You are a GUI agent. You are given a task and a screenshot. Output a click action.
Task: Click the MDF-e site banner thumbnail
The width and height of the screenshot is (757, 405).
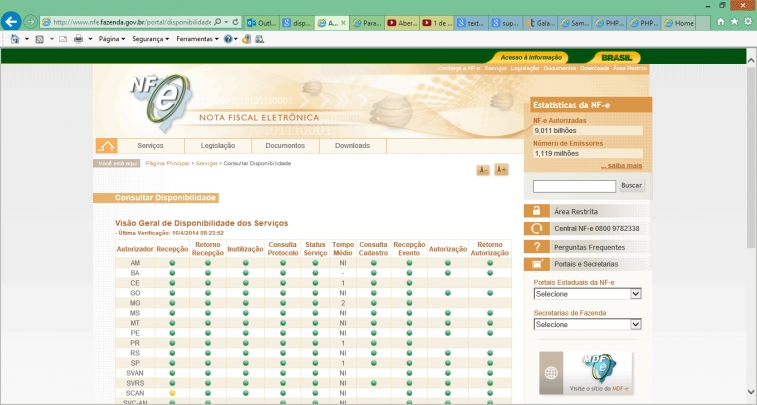click(585, 372)
